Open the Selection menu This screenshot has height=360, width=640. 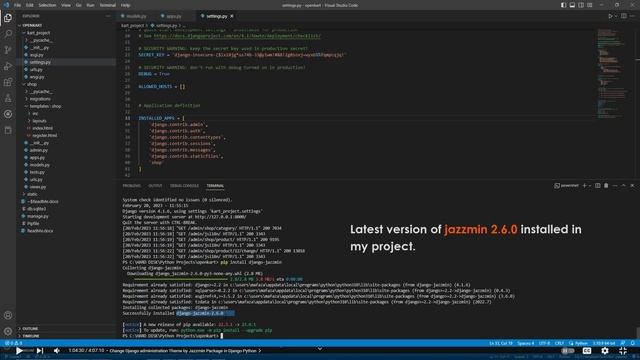click(47, 5)
